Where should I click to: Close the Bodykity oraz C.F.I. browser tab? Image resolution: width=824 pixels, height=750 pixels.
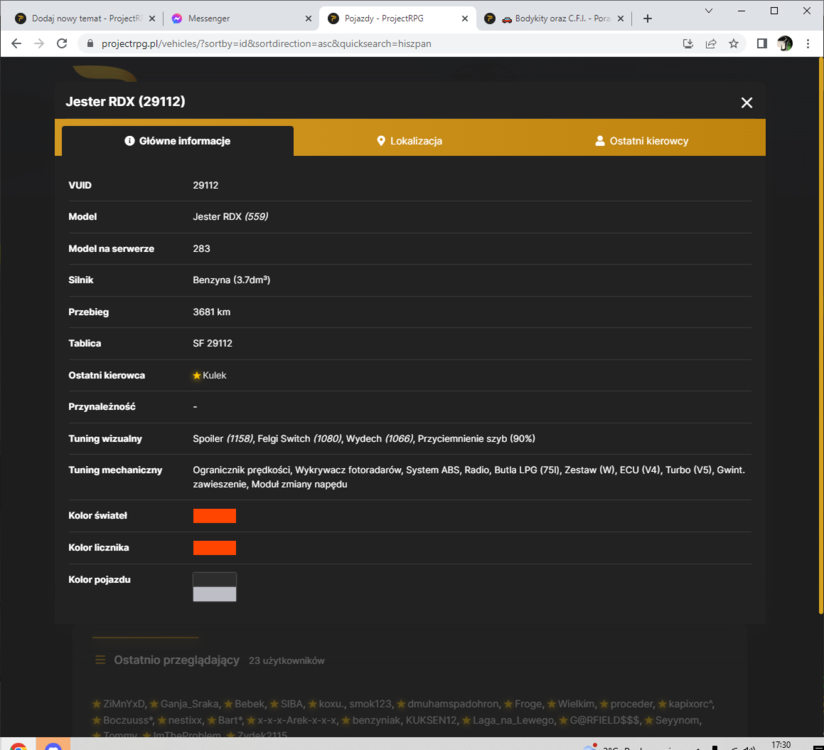(x=621, y=18)
